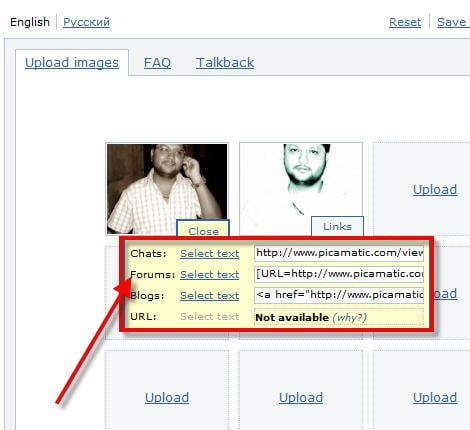
Task: Open Links for the second image
Action: tap(337, 226)
